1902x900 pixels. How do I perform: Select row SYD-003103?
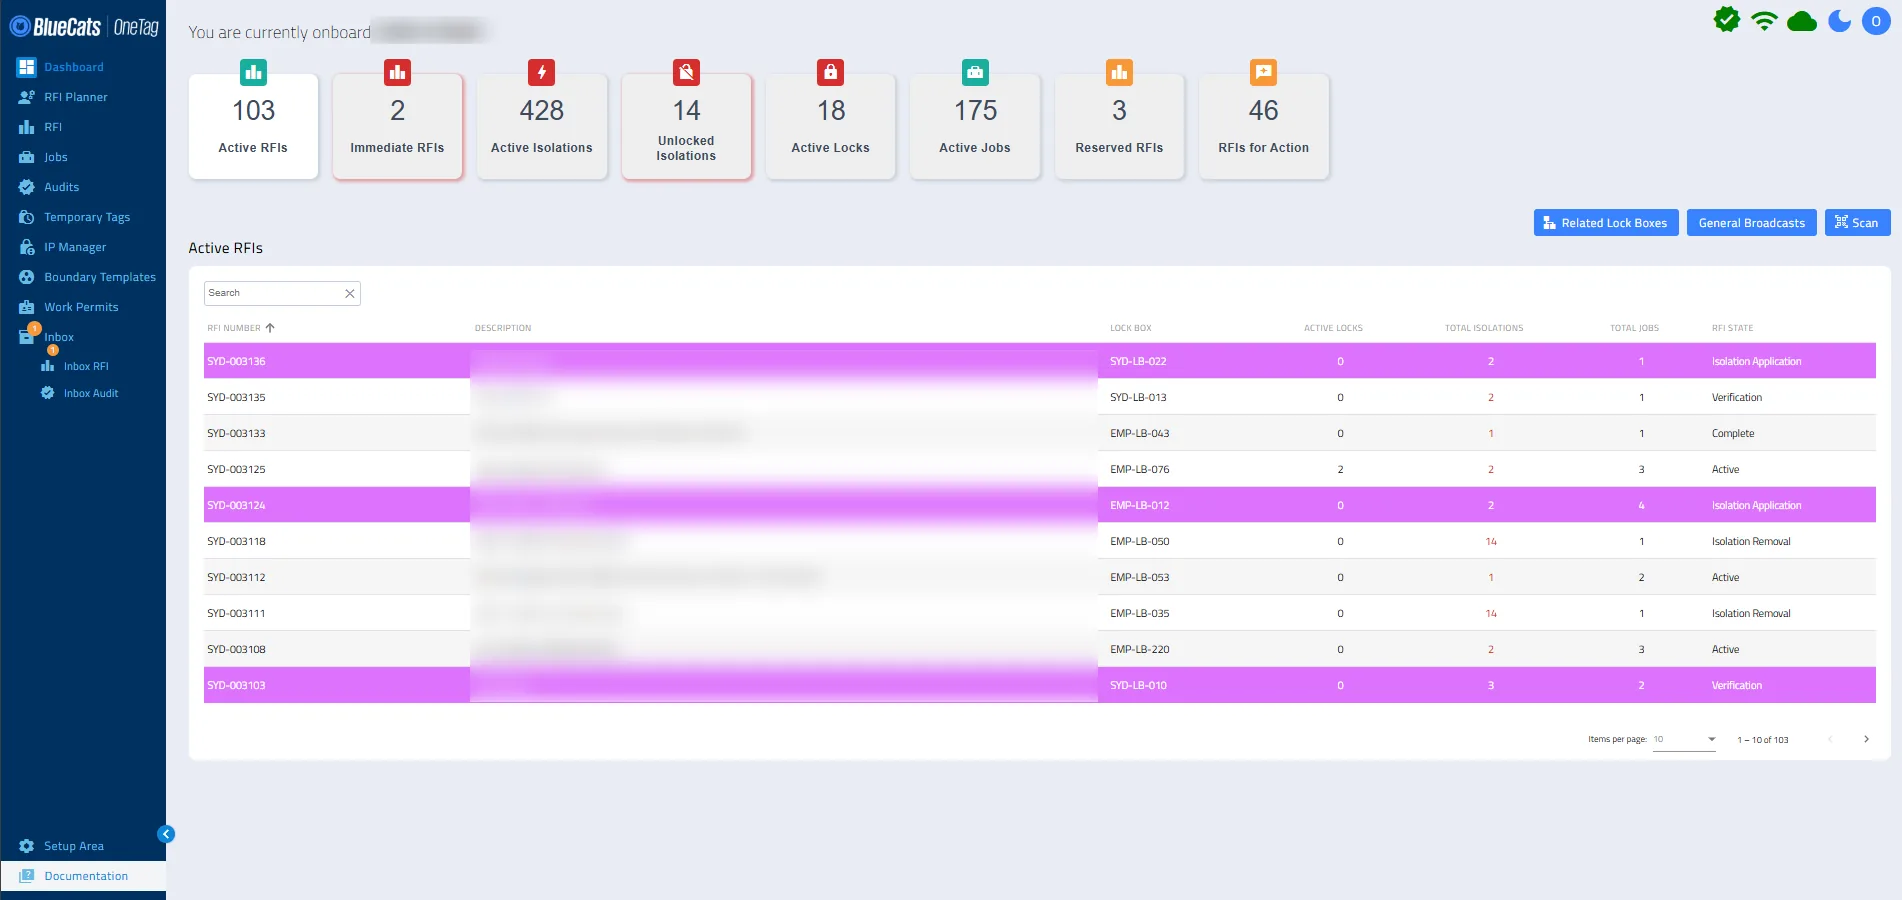[1040, 685]
